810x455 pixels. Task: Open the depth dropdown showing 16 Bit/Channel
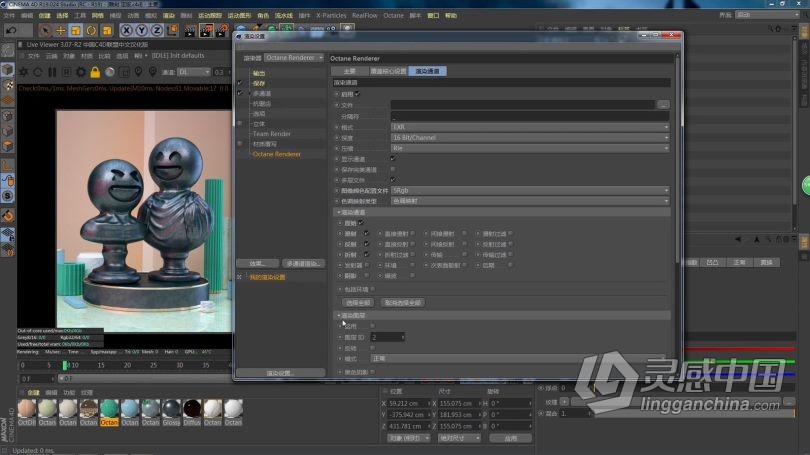tap(530, 138)
